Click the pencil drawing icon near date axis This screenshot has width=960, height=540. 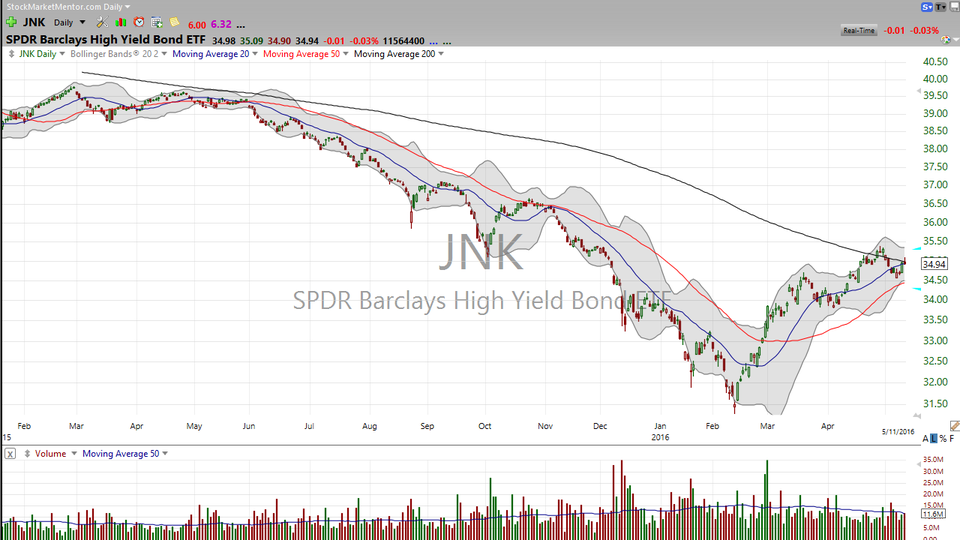[x=954, y=426]
